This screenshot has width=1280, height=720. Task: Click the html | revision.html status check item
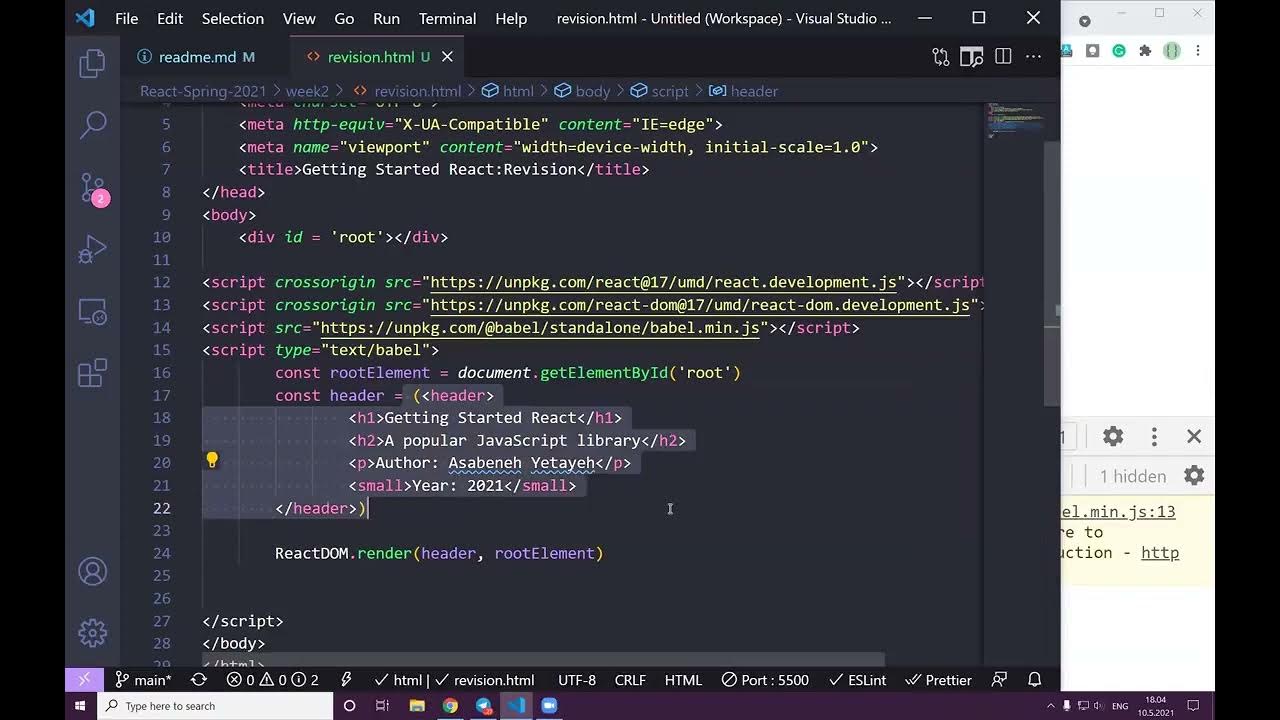[454, 680]
